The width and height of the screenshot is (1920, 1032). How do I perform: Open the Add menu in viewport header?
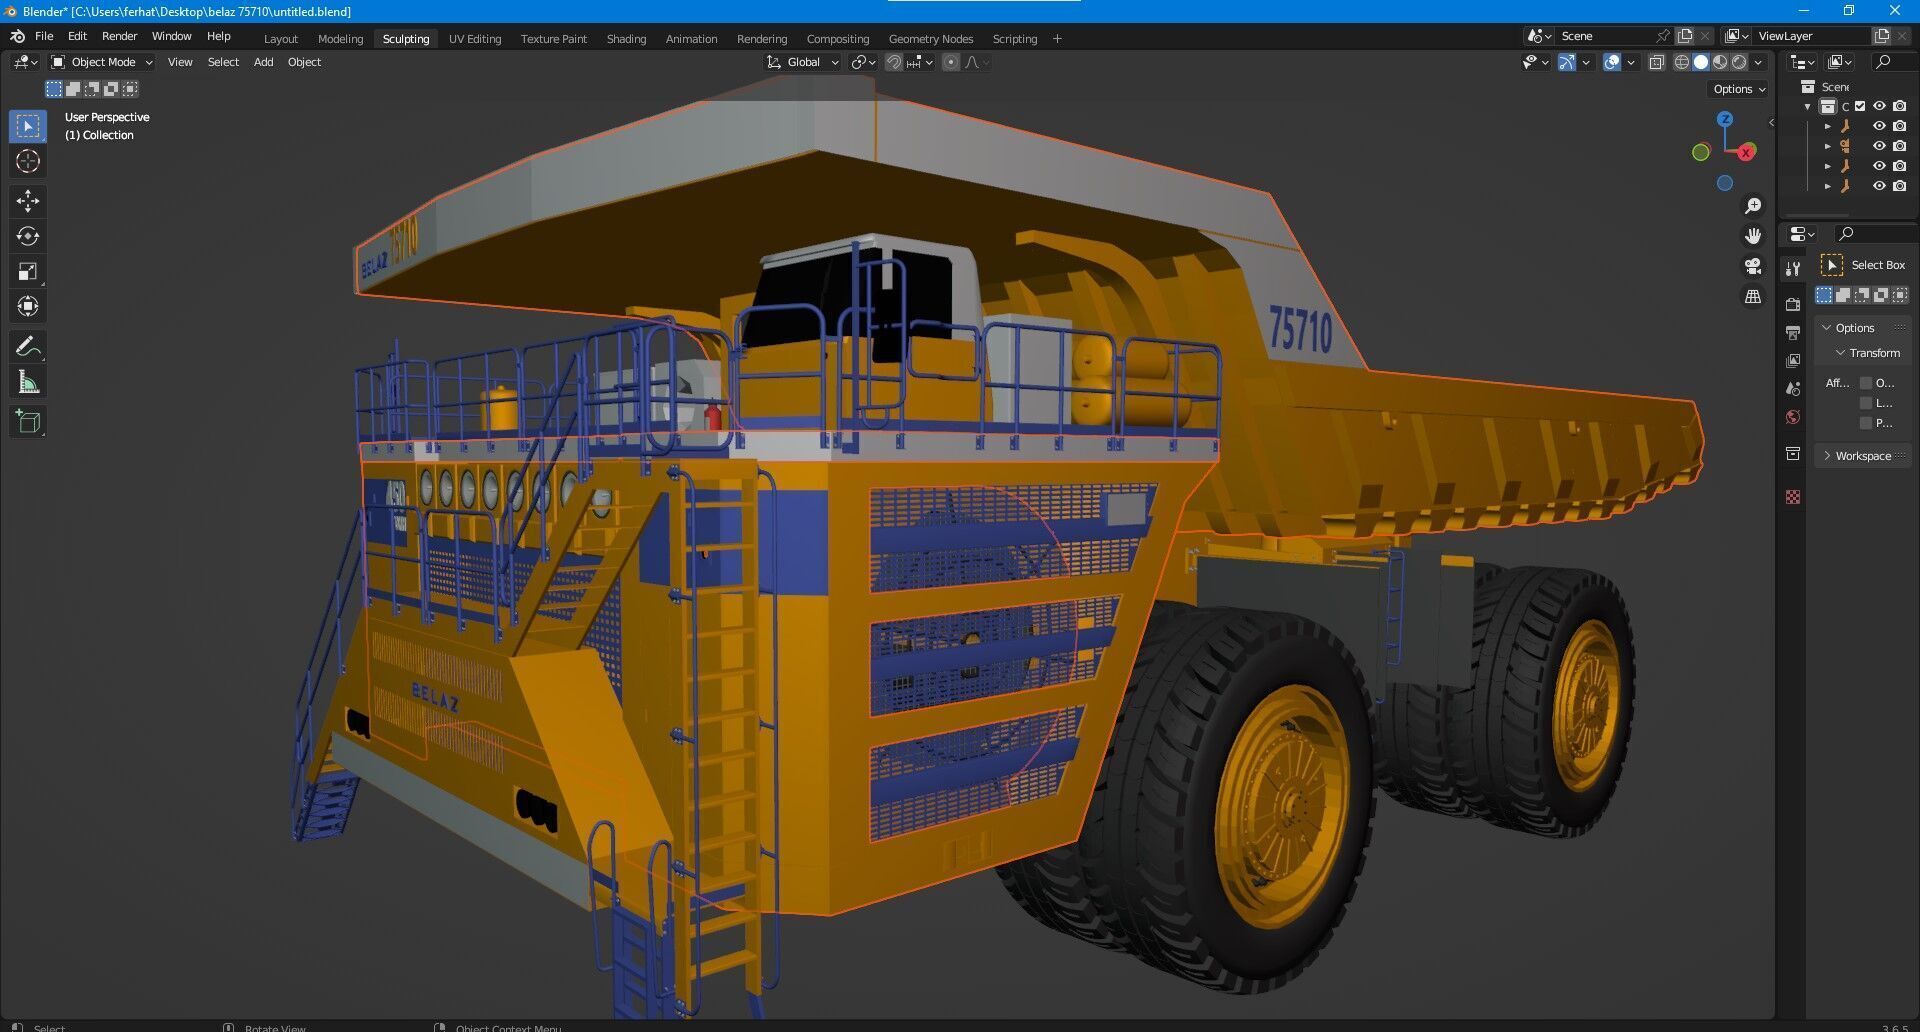[x=263, y=62]
